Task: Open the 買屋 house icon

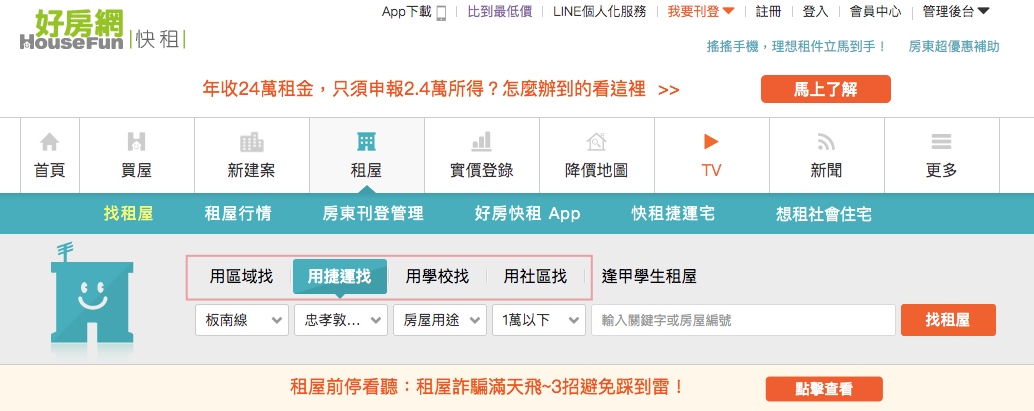Action: [136, 142]
